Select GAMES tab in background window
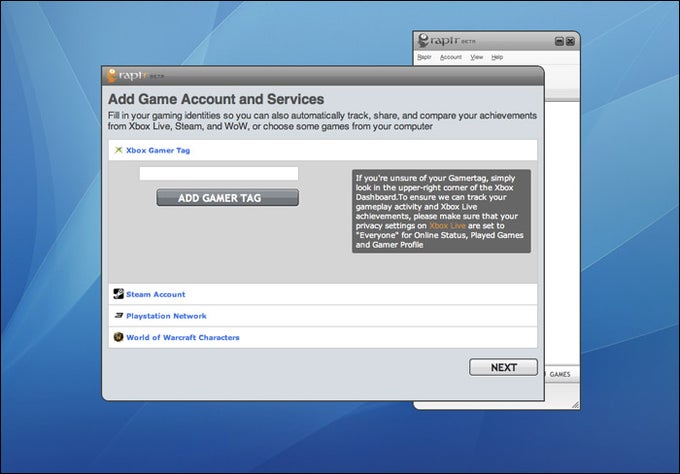Viewport: 680px width, 474px height. point(560,374)
